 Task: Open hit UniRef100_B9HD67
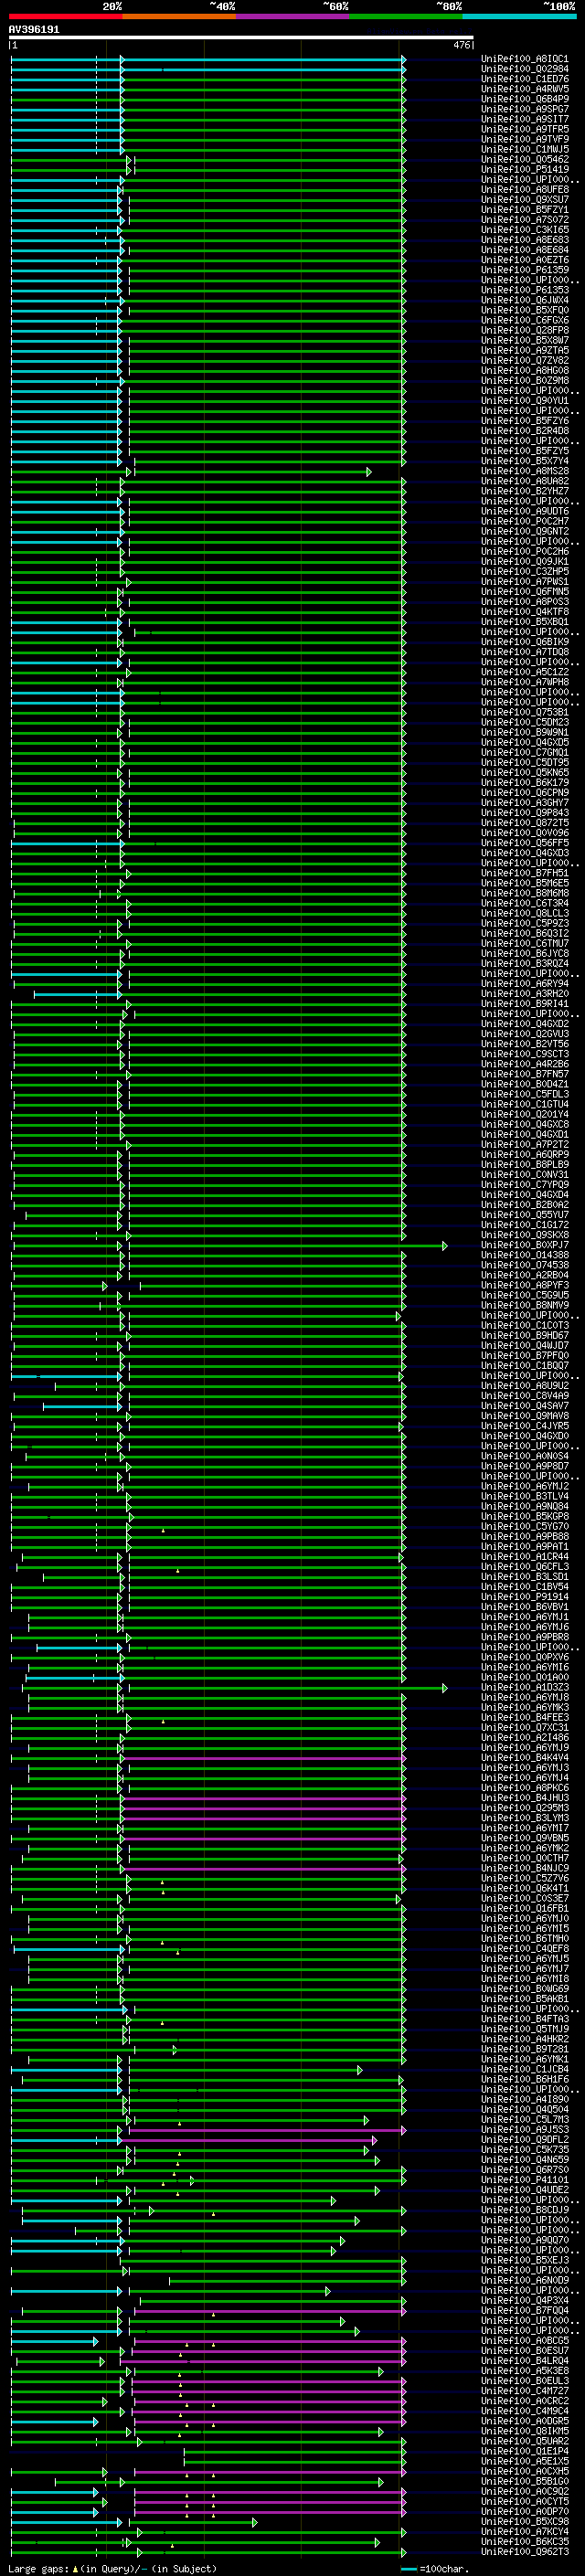(x=524, y=1336)
